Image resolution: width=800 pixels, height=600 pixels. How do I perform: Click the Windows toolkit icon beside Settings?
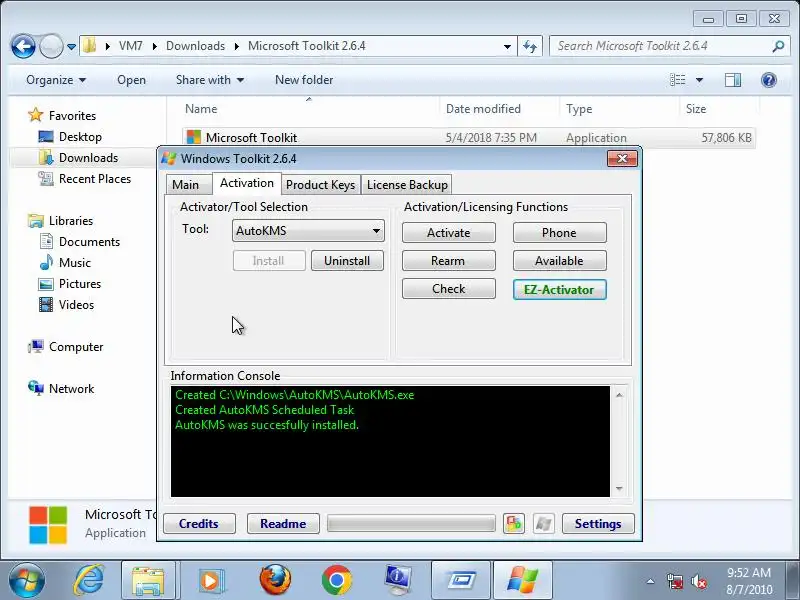(x=543, y=523)
